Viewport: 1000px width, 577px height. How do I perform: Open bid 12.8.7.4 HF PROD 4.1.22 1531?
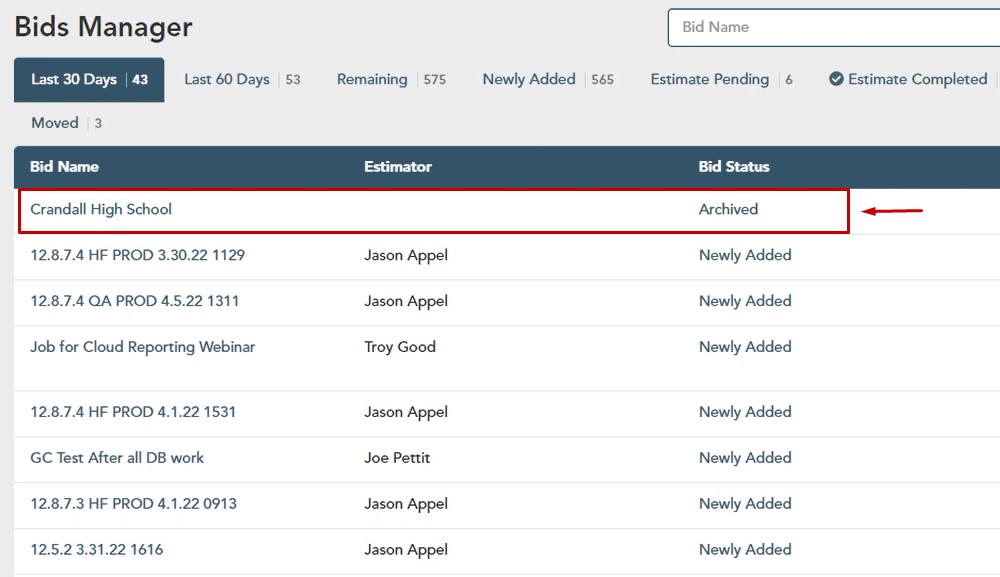coord(133,412)
